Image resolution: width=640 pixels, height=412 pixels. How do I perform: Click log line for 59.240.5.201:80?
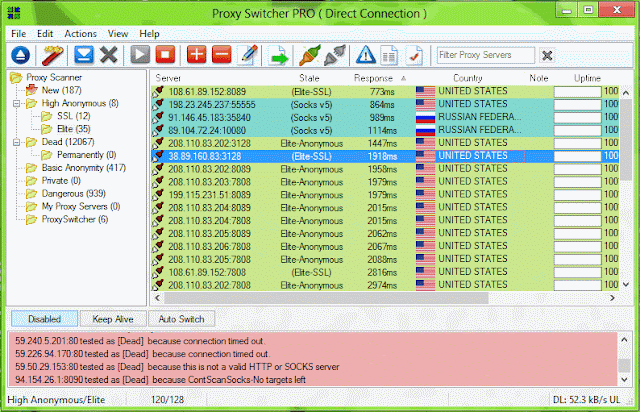click(142, 341)
